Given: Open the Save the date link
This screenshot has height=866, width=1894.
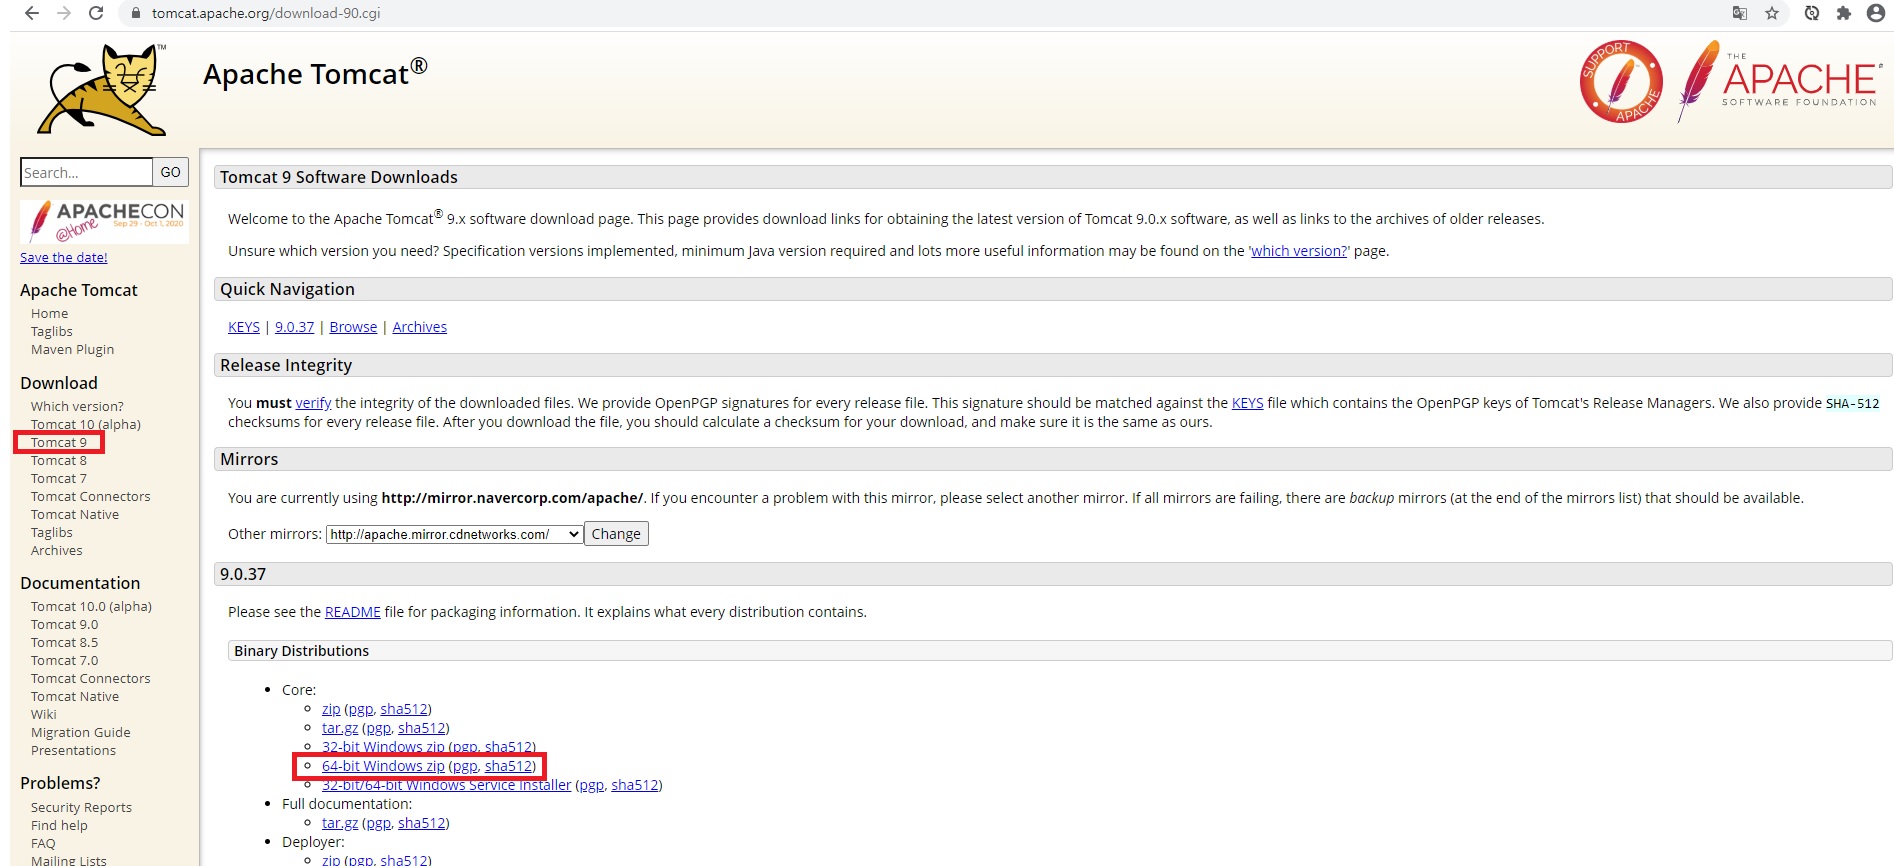Looking at the screenshot, I should (x=64, y=257).
